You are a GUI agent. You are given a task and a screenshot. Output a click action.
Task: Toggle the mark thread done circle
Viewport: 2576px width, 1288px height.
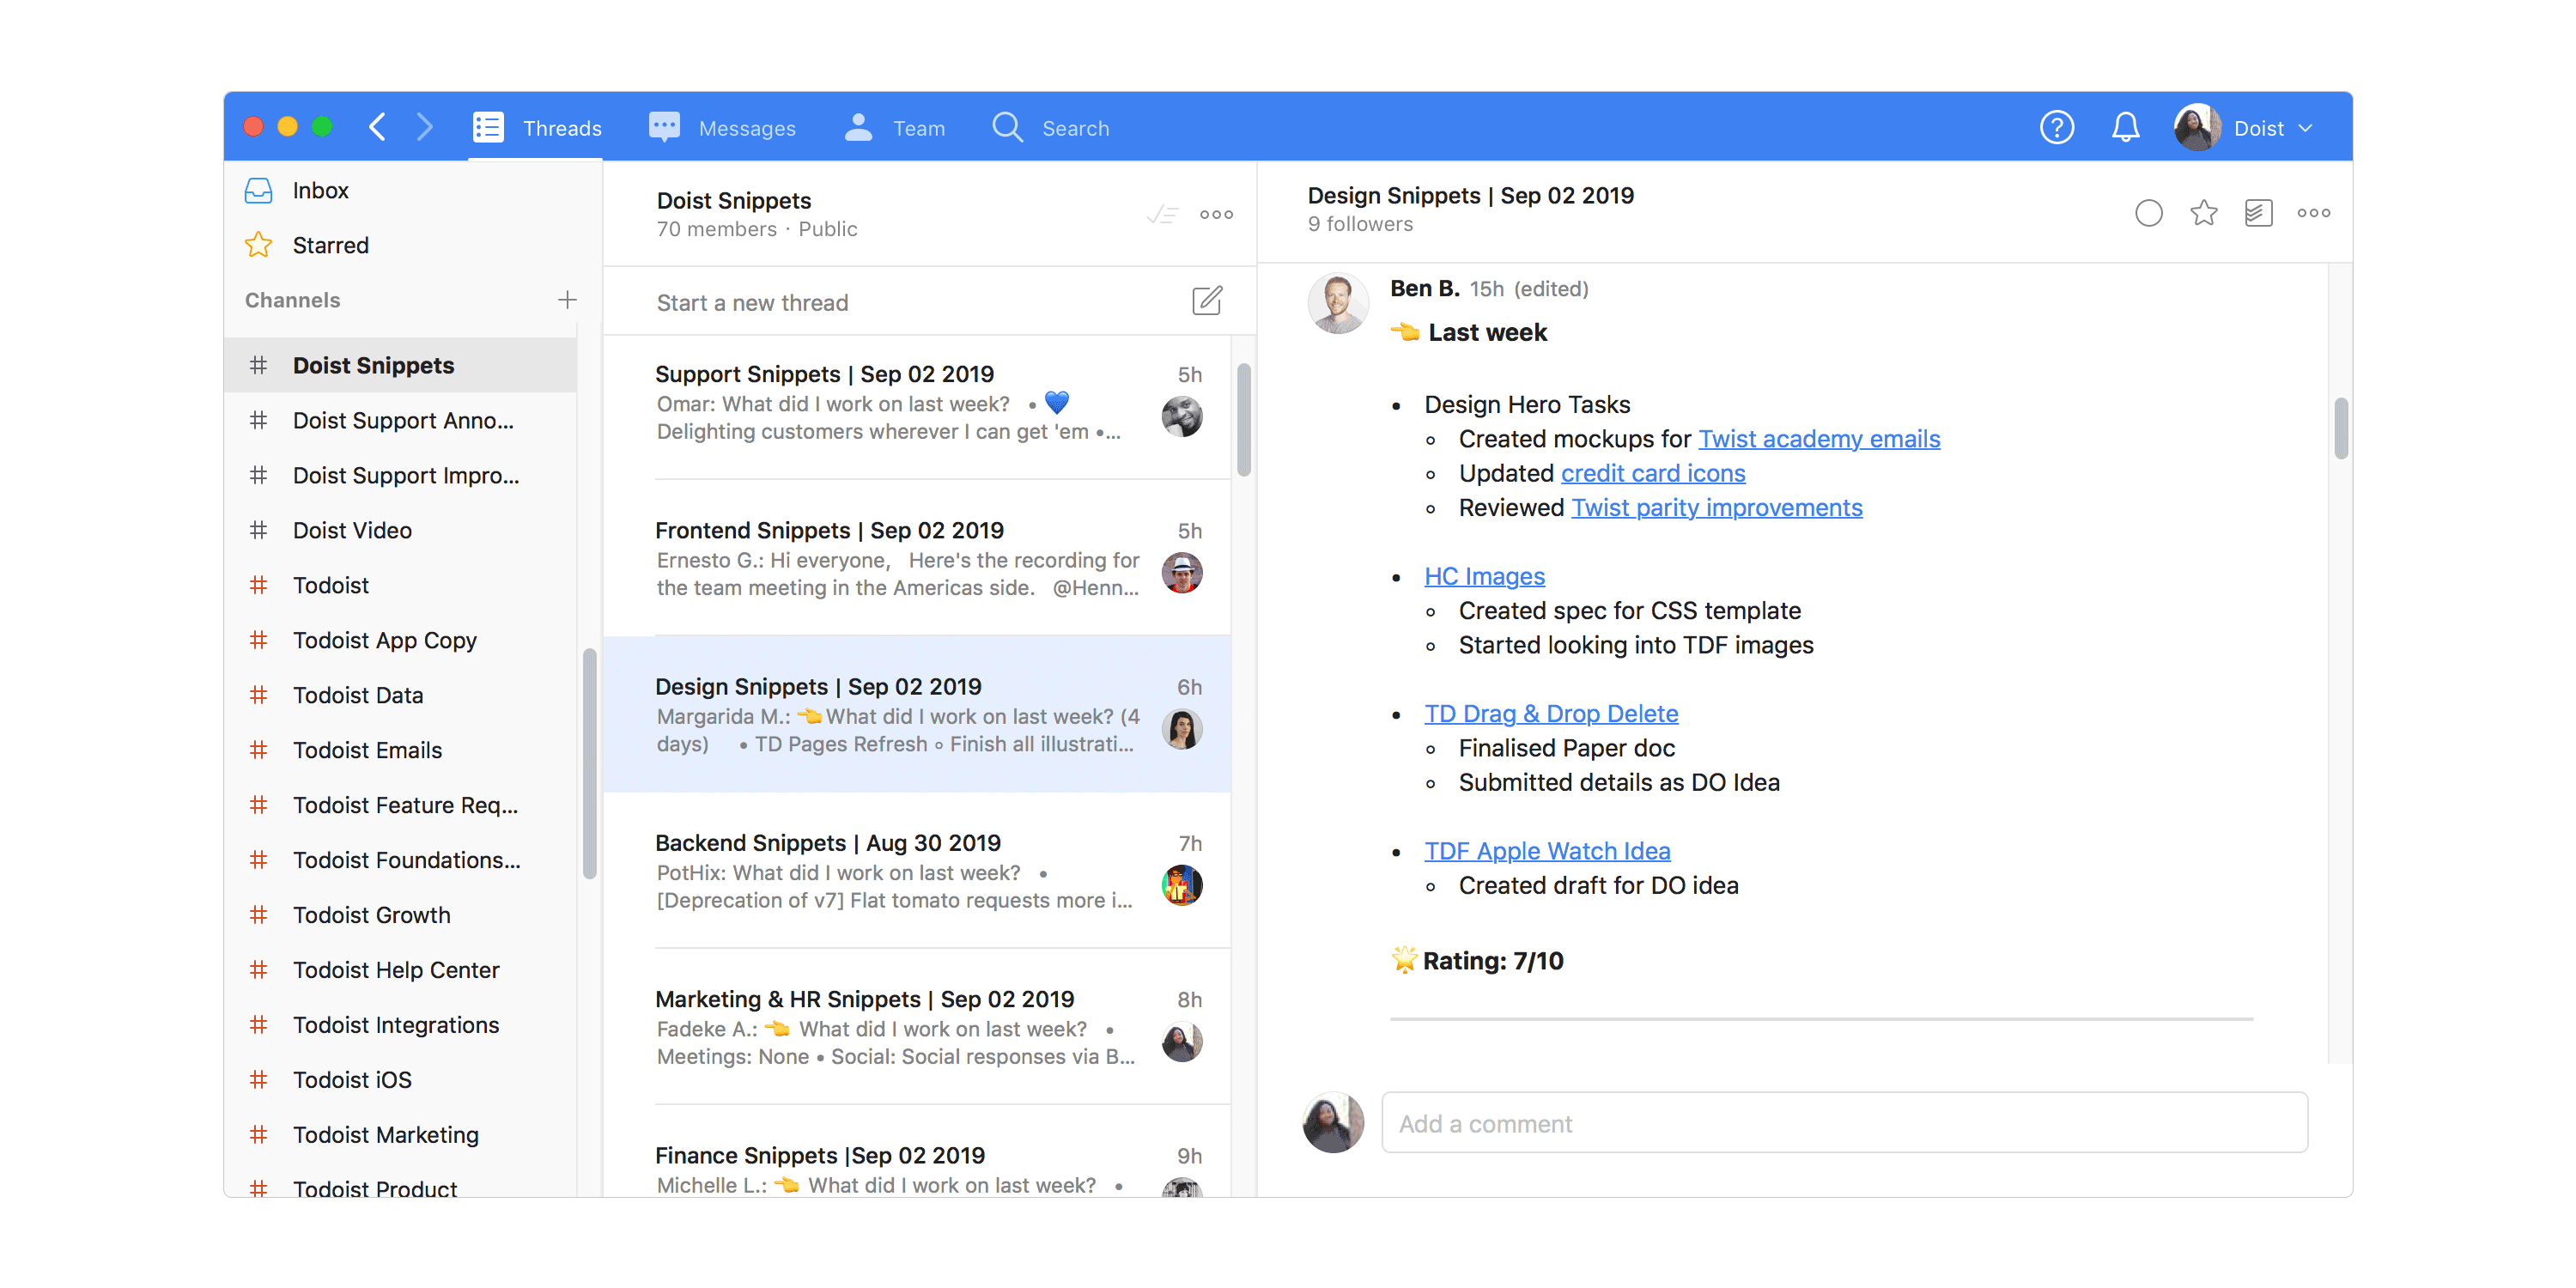pos(2148,213)
